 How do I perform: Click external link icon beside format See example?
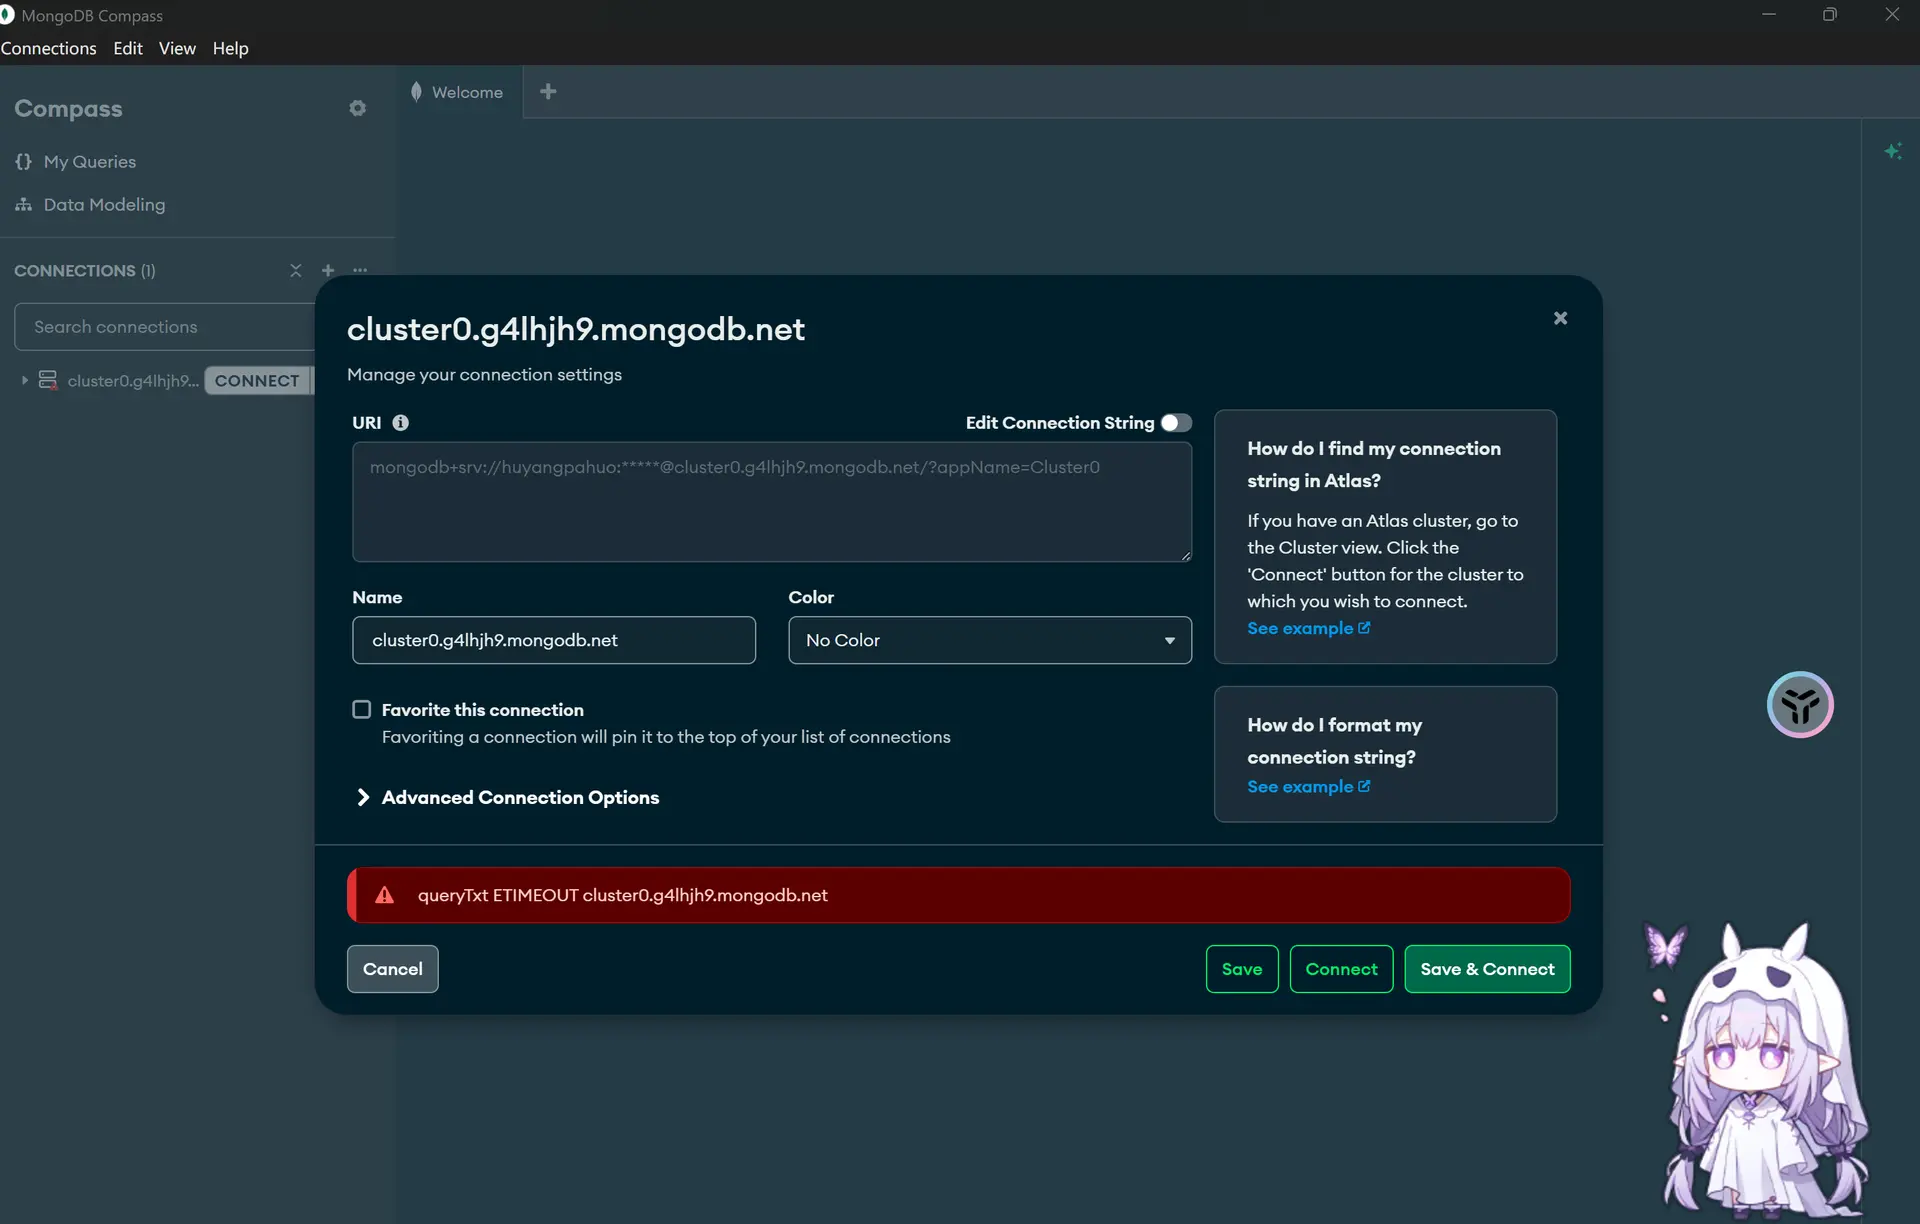(x=1364, y=786)
